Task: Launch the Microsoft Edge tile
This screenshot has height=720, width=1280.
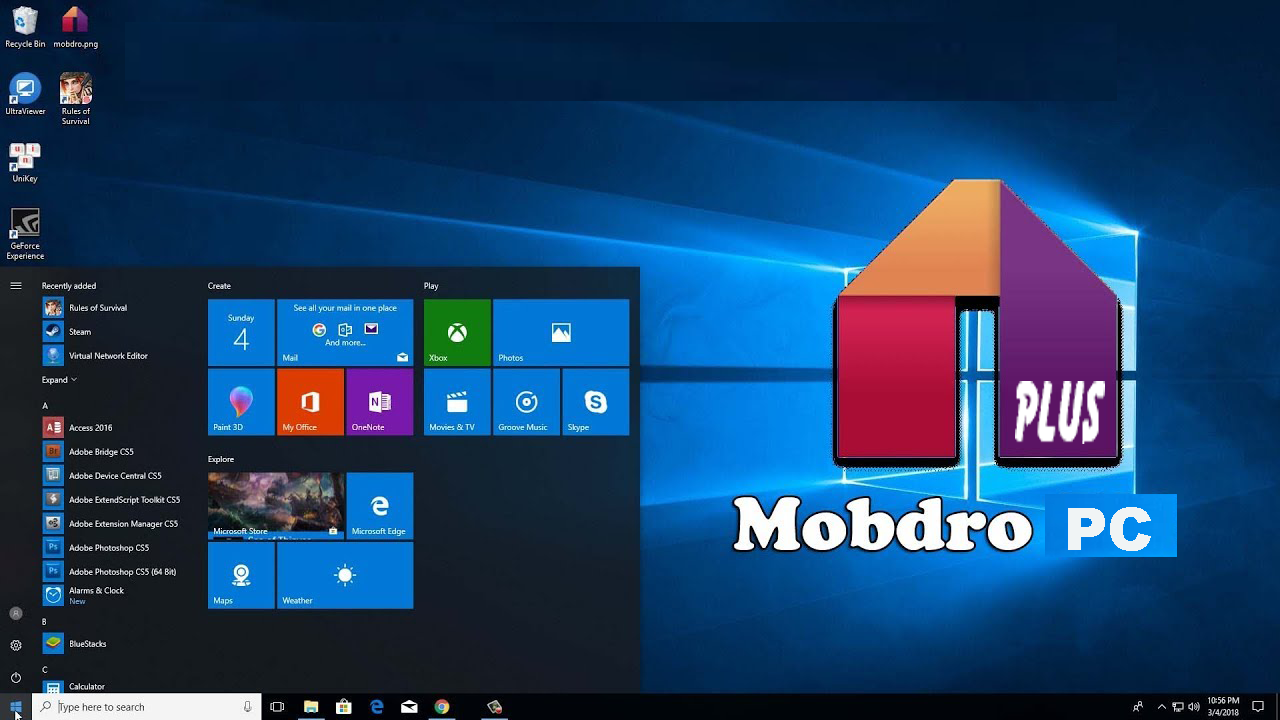Action: (x=380, y=506)
